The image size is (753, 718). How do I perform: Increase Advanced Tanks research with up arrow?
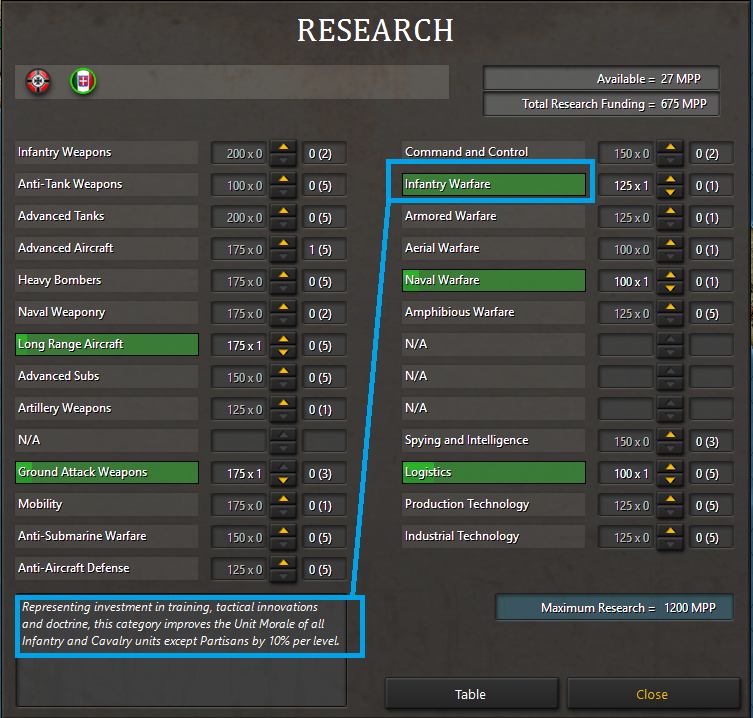[284, 211]
